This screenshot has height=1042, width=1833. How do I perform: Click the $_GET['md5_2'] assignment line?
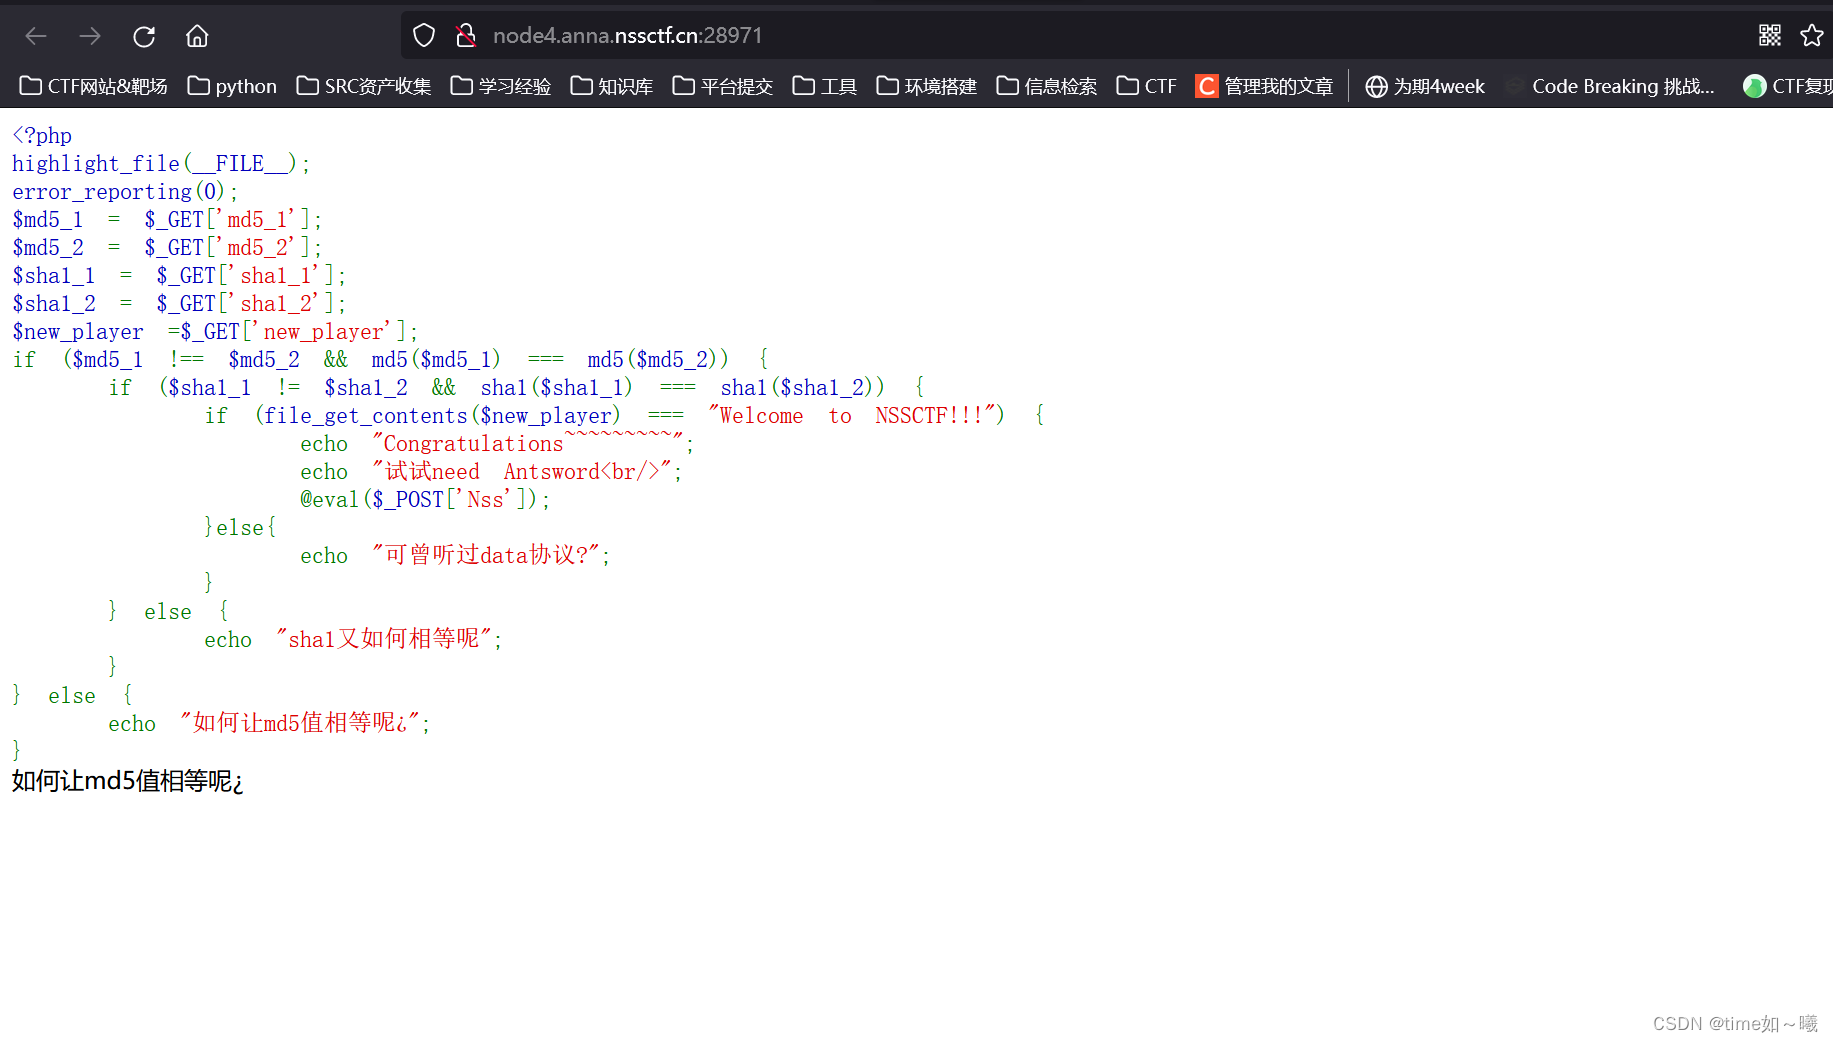pos(167,248)
